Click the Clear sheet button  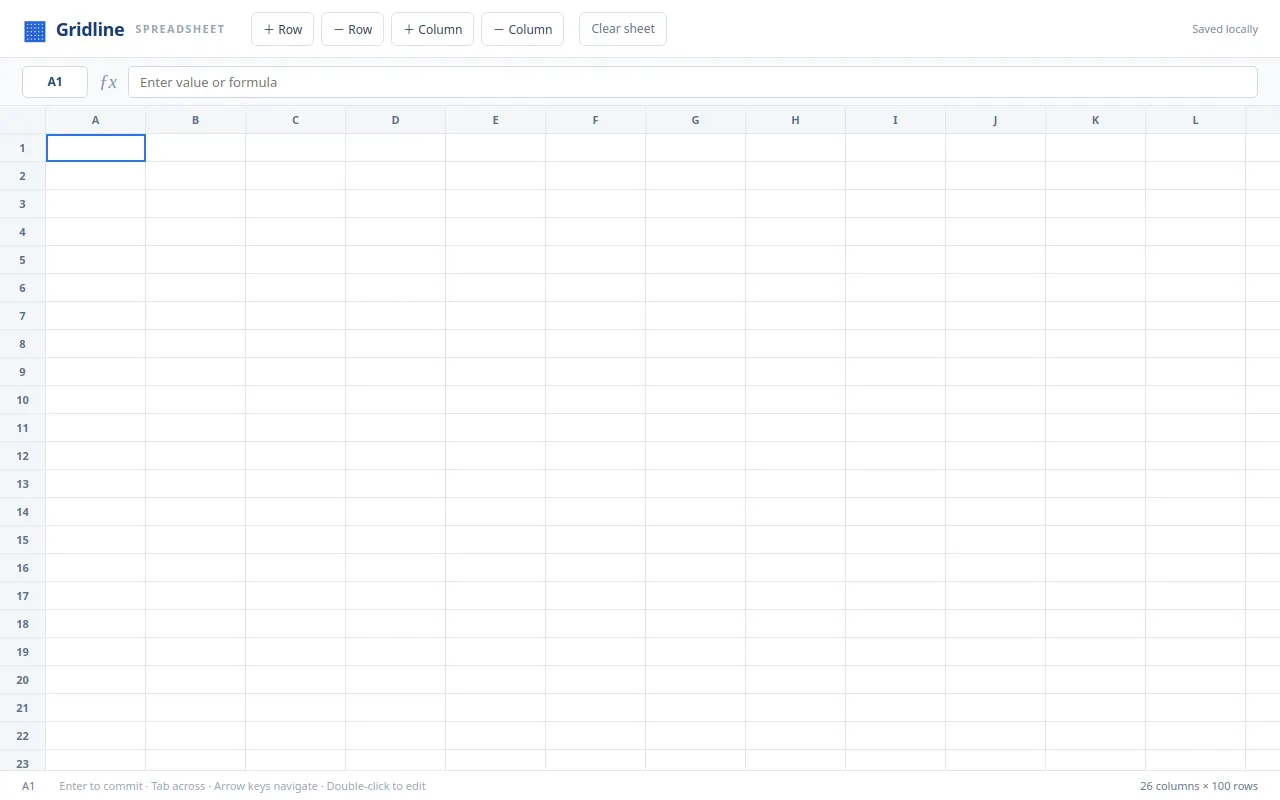coord(623,29)
